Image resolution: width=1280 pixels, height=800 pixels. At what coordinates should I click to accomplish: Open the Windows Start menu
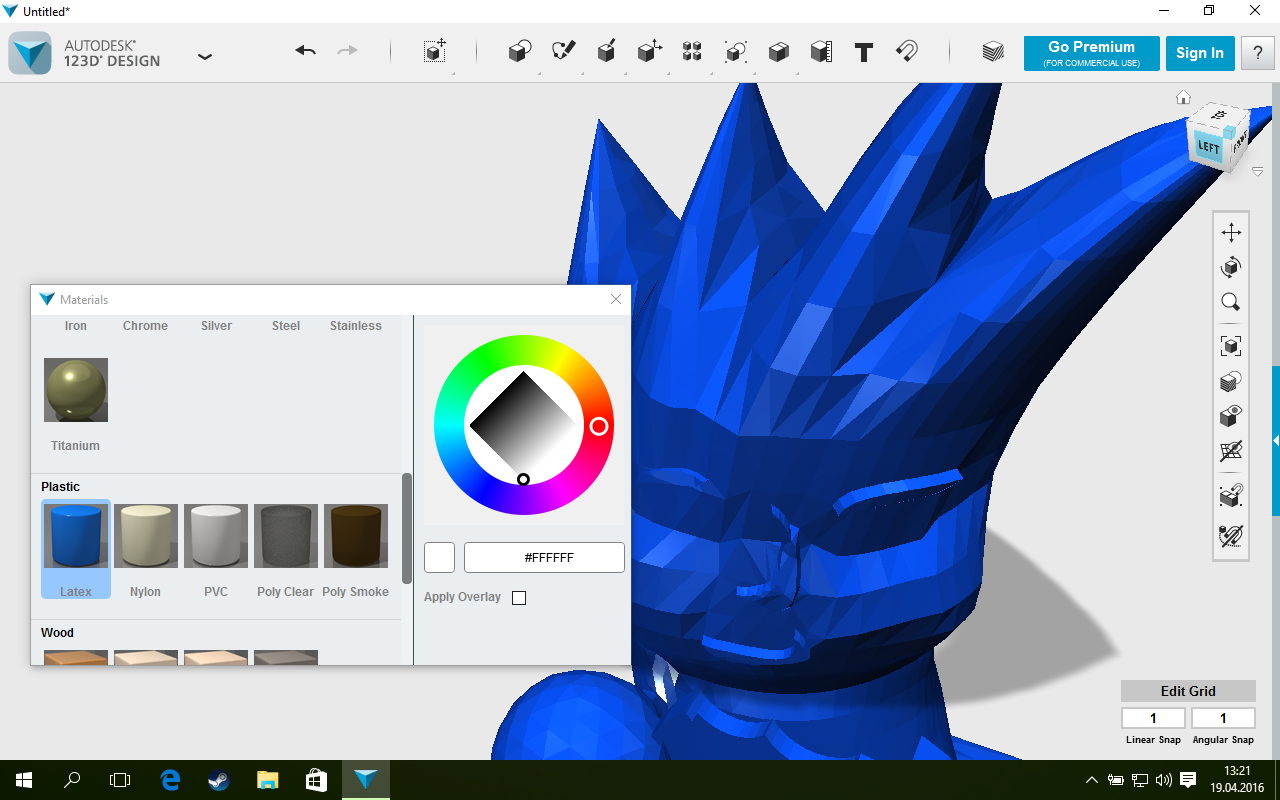point(24,779)
